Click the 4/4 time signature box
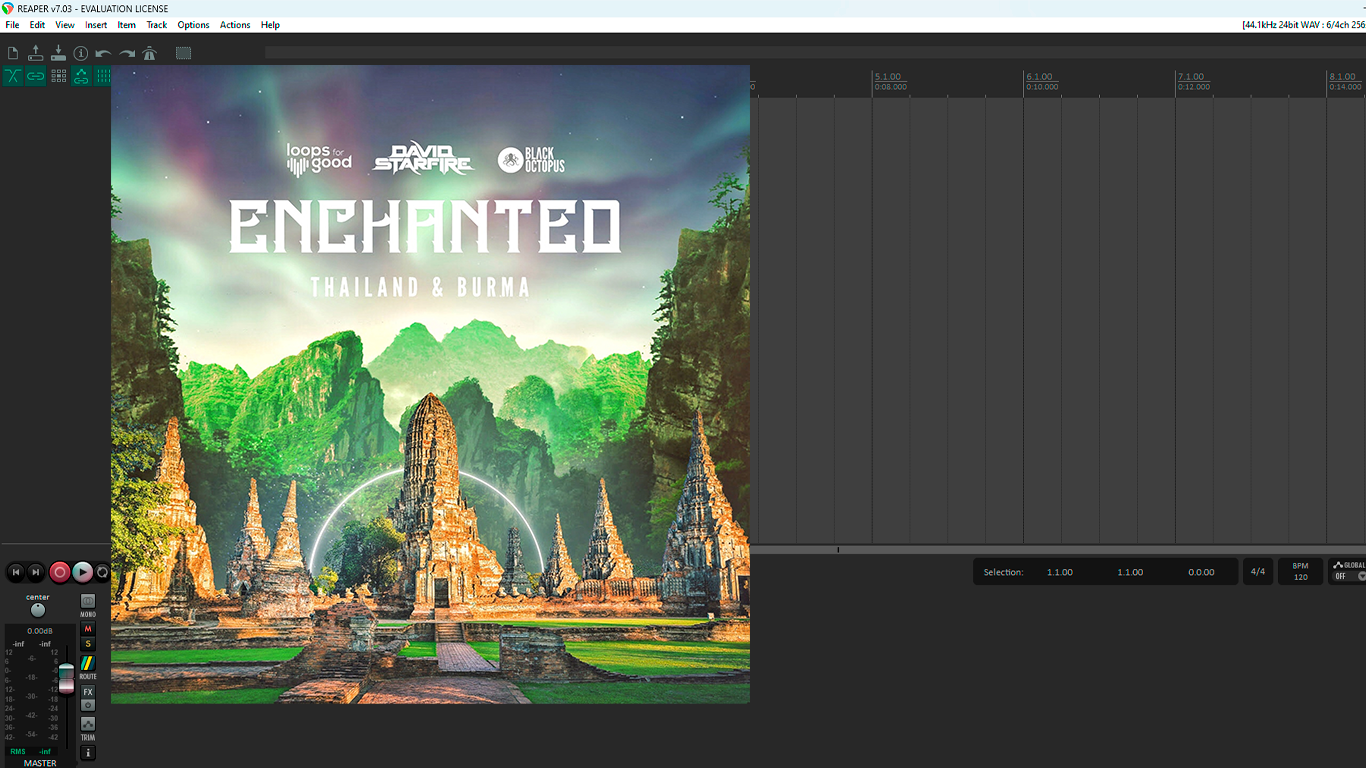 pos(1258,572)
